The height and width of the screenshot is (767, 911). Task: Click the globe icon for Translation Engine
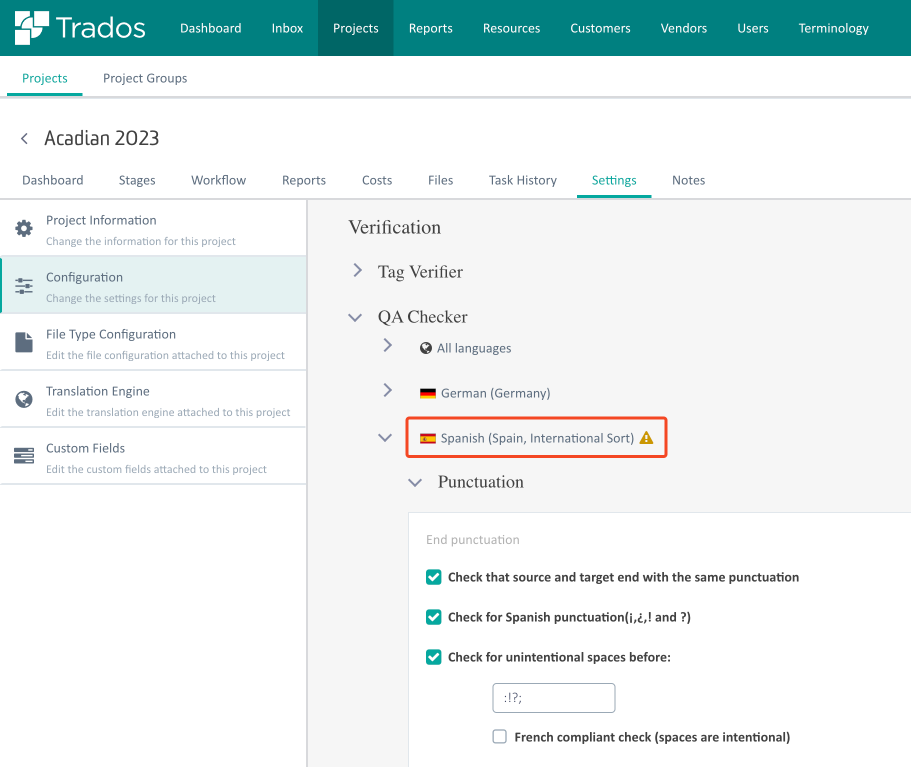[24, 399]
